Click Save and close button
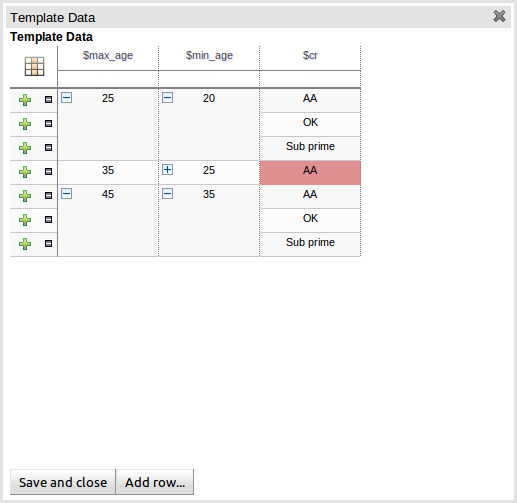 [x=63, y=482]
